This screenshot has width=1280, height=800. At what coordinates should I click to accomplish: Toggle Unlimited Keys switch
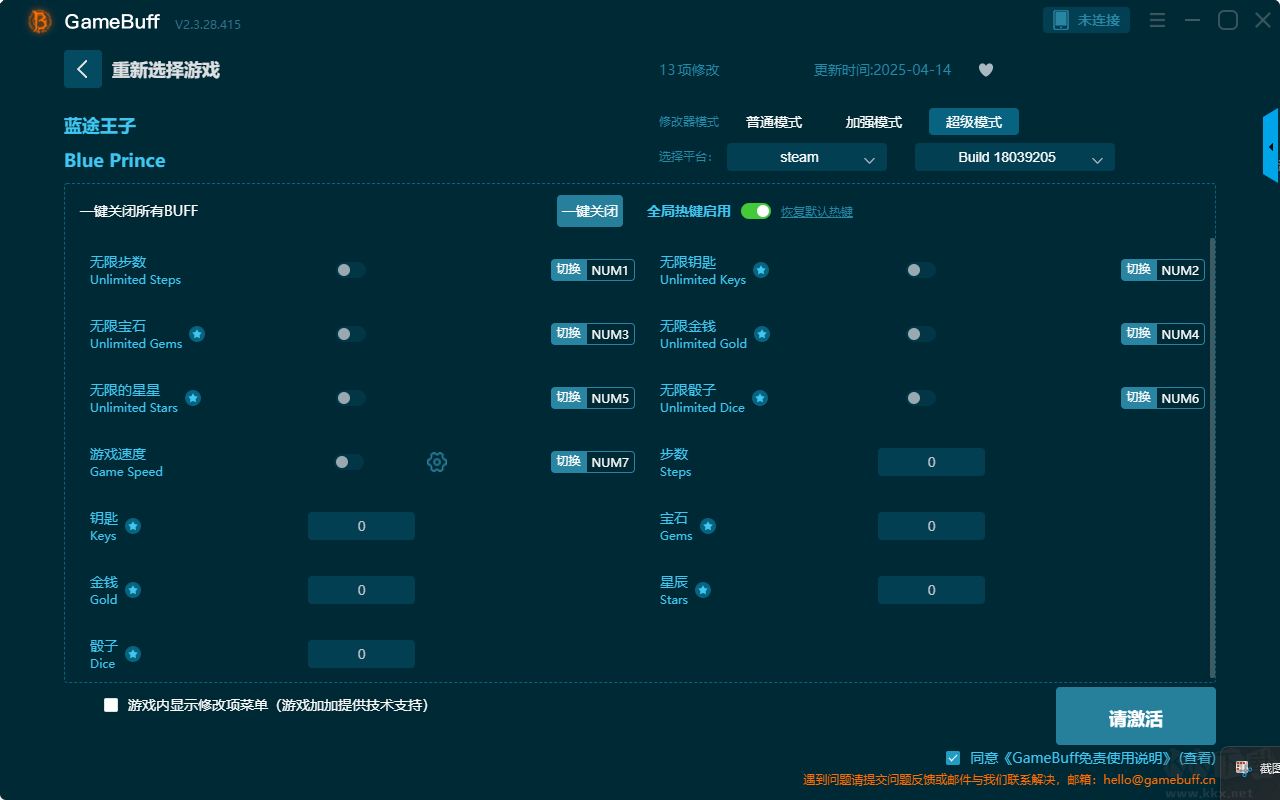point(921,270)
